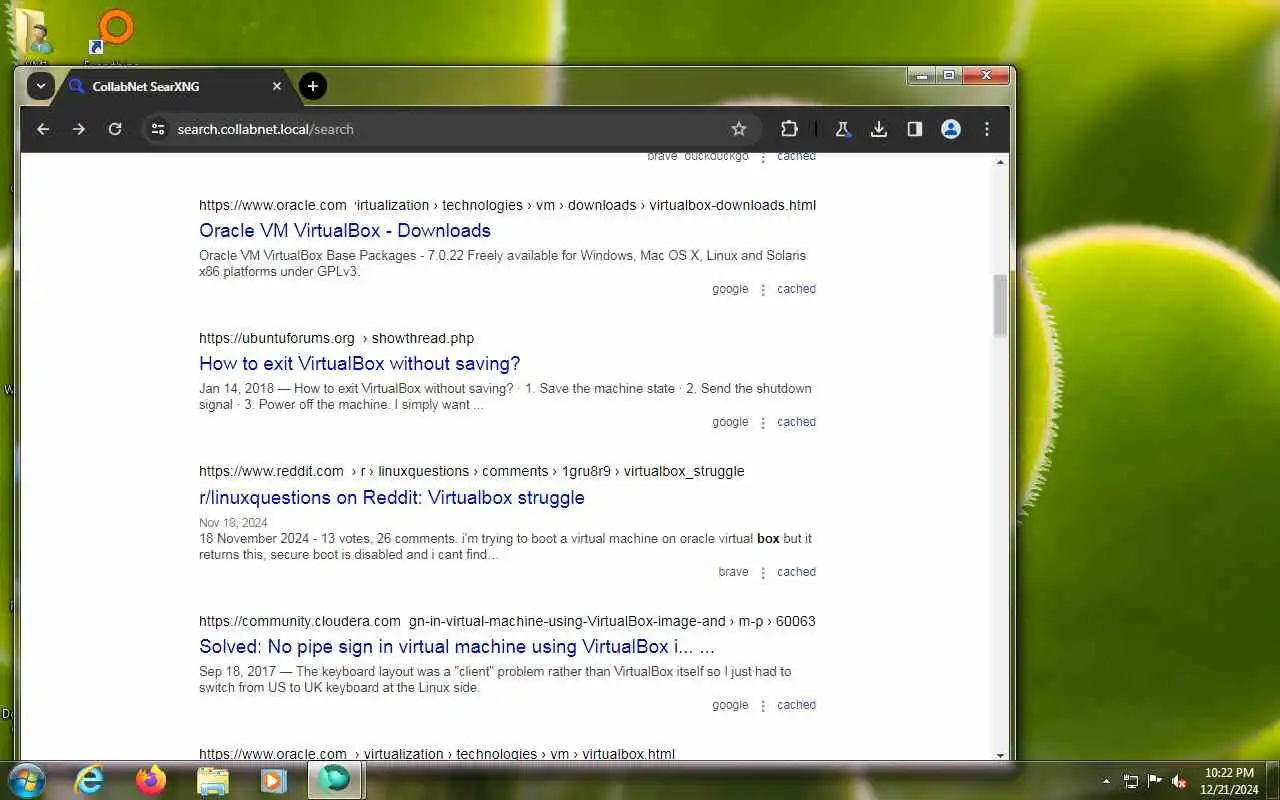The width and height of the screenshot is (1280, 800).
Task: Reload the search results page
Action: (x=115, y=129)
